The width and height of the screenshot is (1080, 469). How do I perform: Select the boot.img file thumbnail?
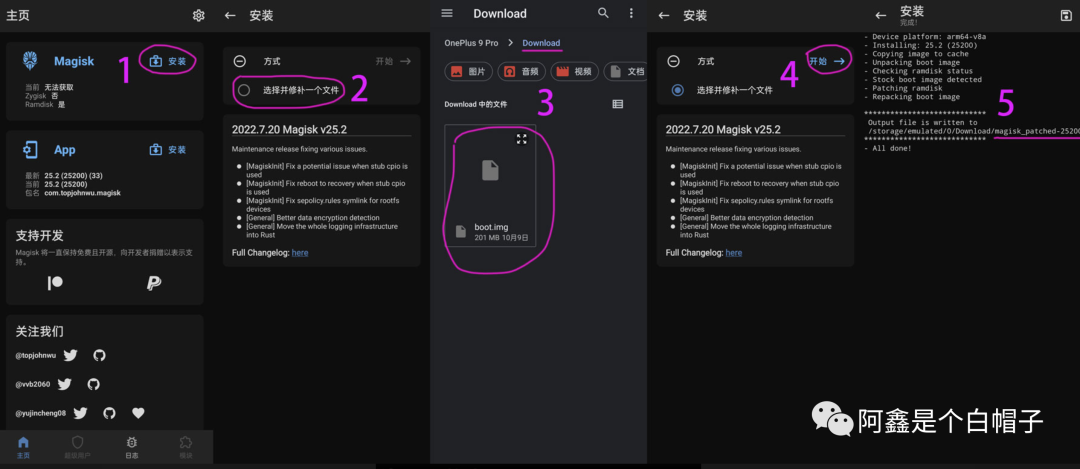(x=490, y=187)
